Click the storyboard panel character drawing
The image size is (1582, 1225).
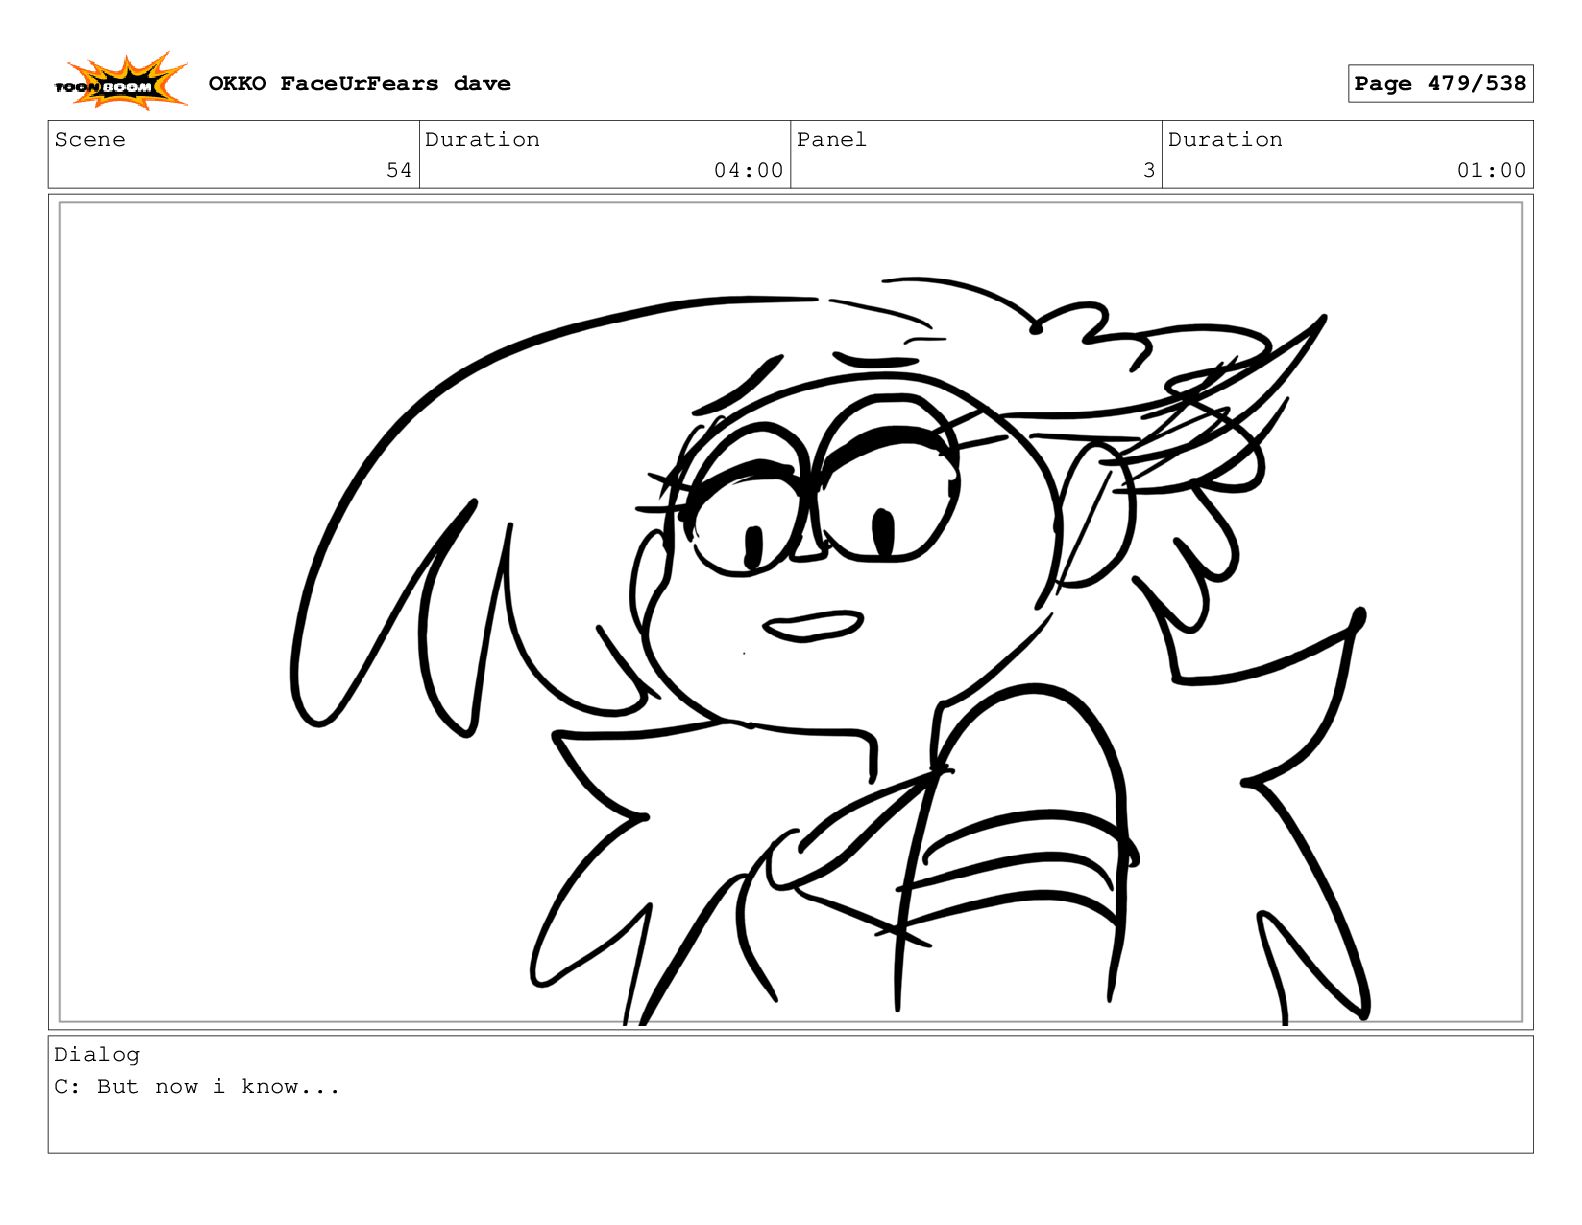click(x=829, y=650)
